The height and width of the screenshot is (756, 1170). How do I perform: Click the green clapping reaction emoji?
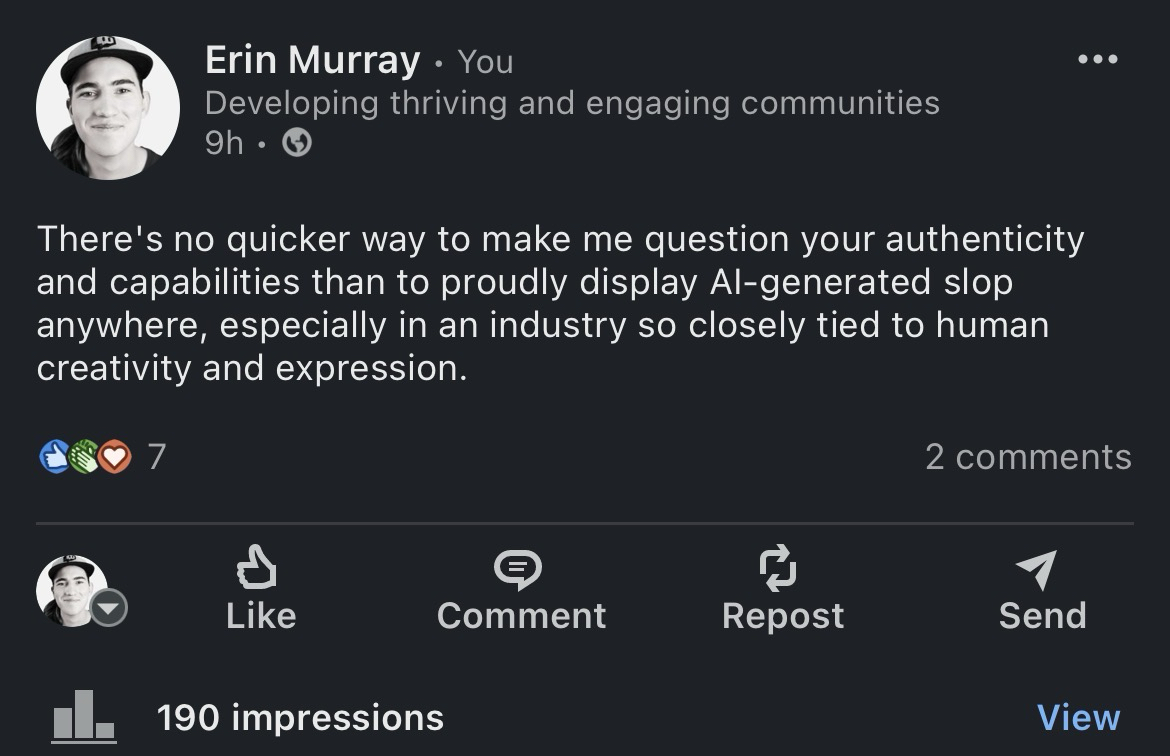click(84, 457)
